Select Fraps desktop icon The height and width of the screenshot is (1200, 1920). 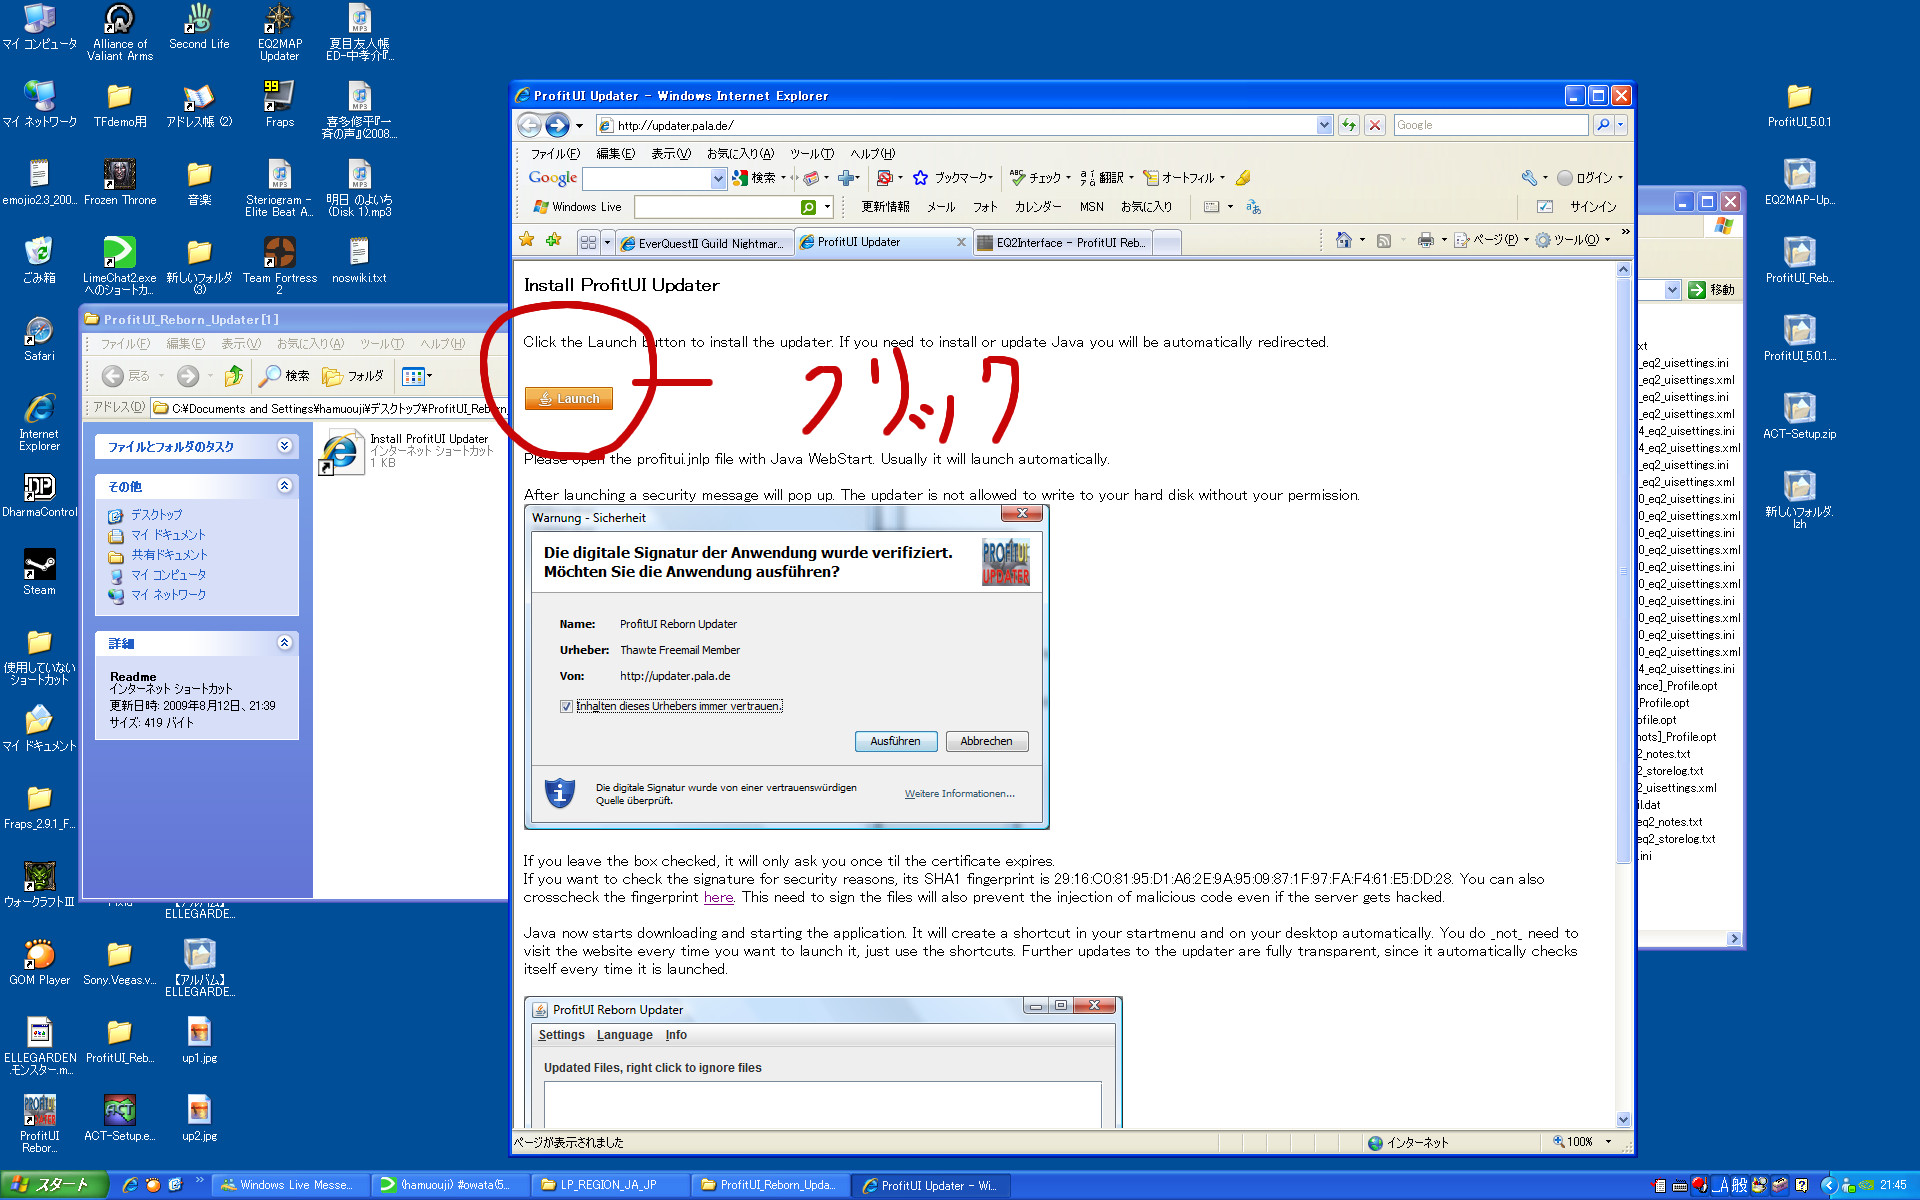coord(280,105)
